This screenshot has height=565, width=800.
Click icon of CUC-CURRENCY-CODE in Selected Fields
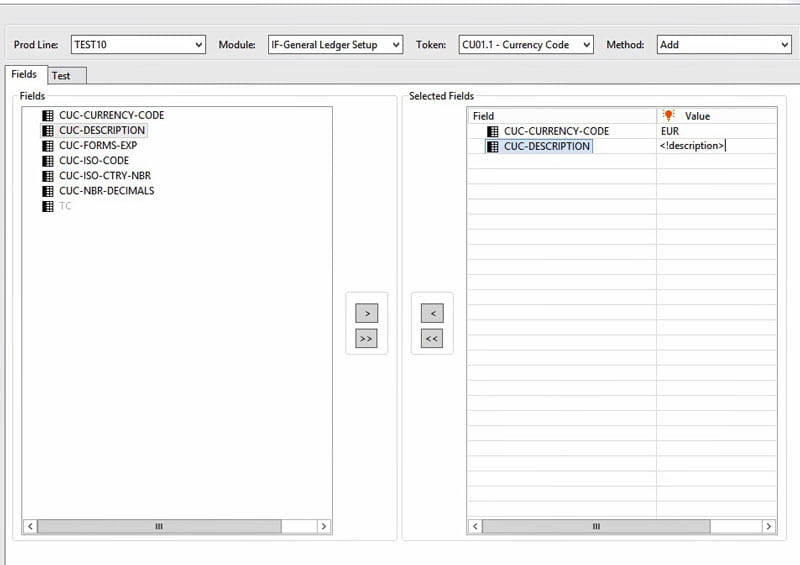492,132
